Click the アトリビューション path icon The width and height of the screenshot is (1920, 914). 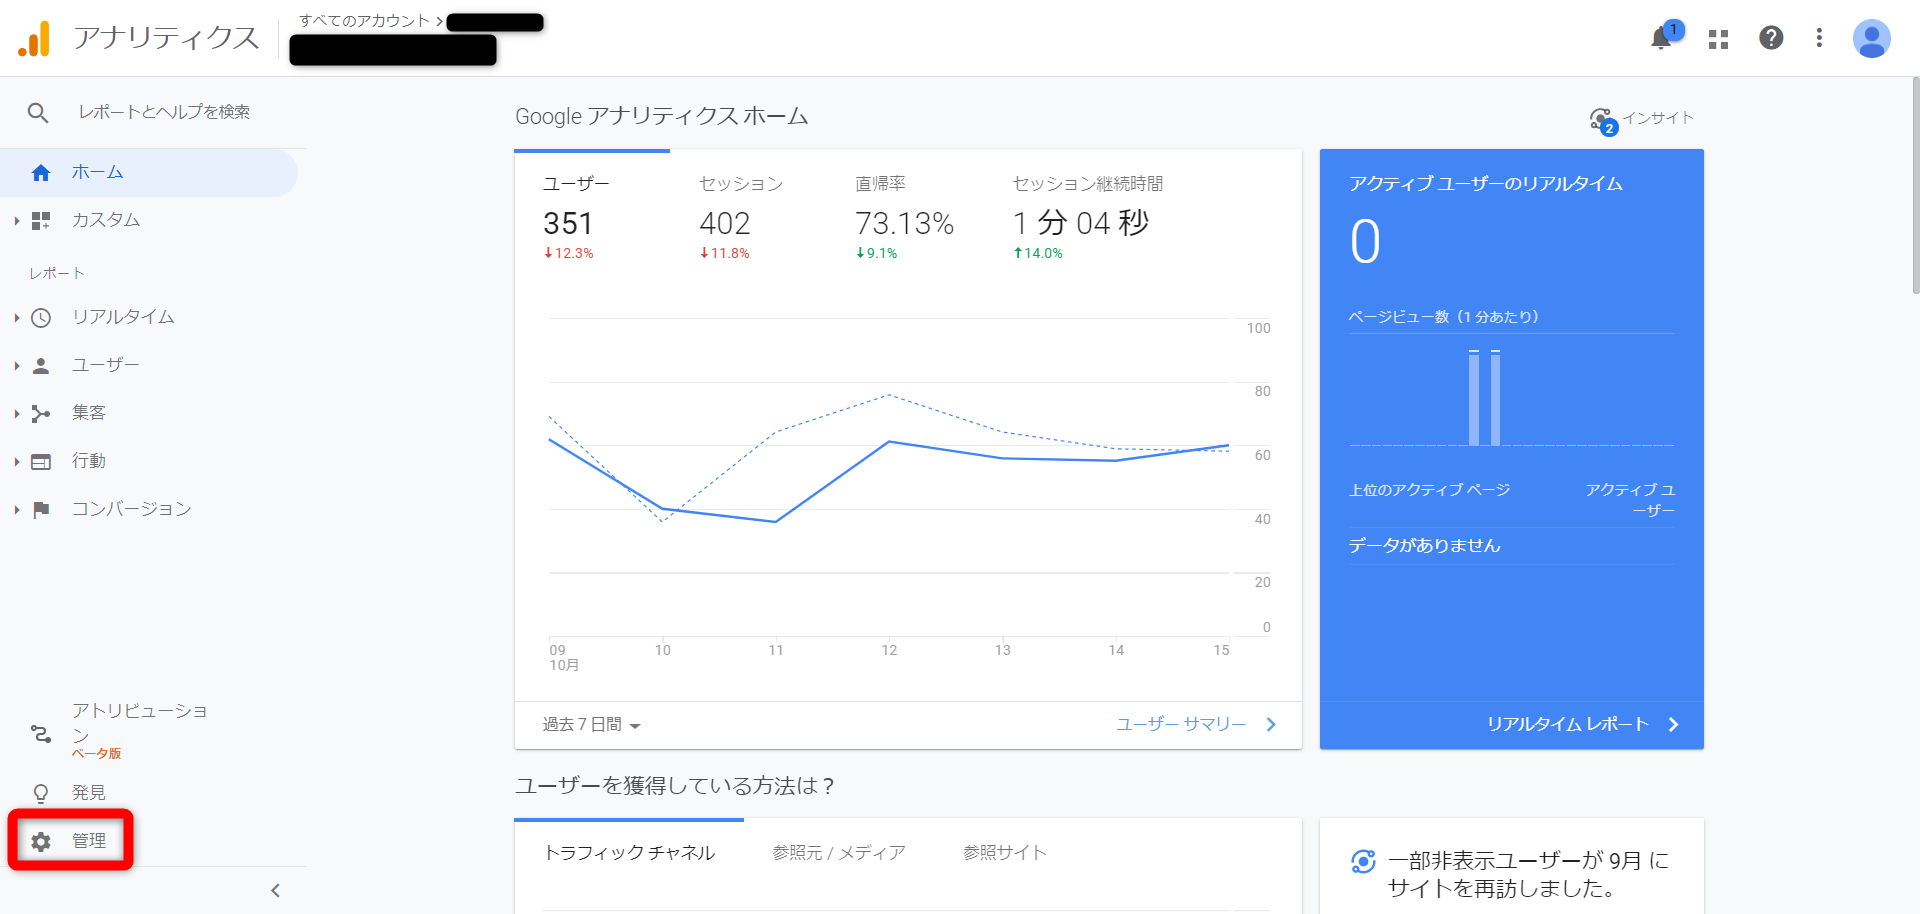[41, 734]
